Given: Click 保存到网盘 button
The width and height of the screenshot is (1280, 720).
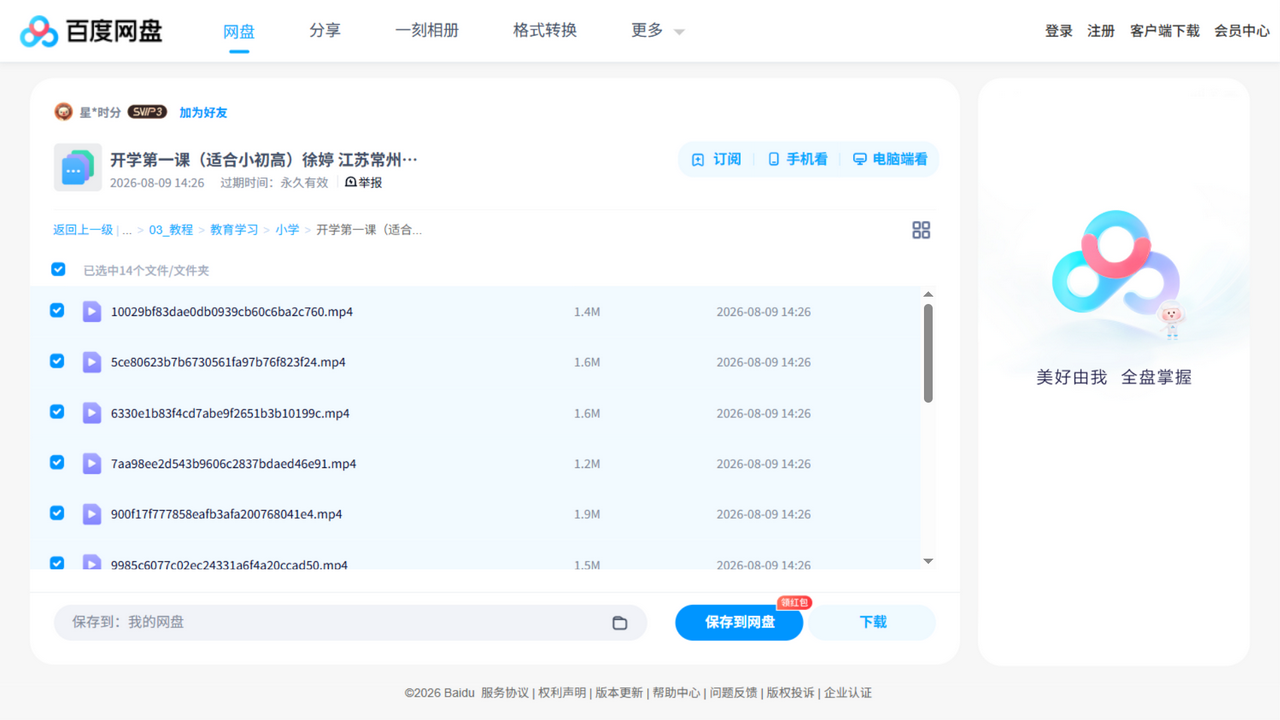Looking at the screenshot, I should click(x=739, y=622).
